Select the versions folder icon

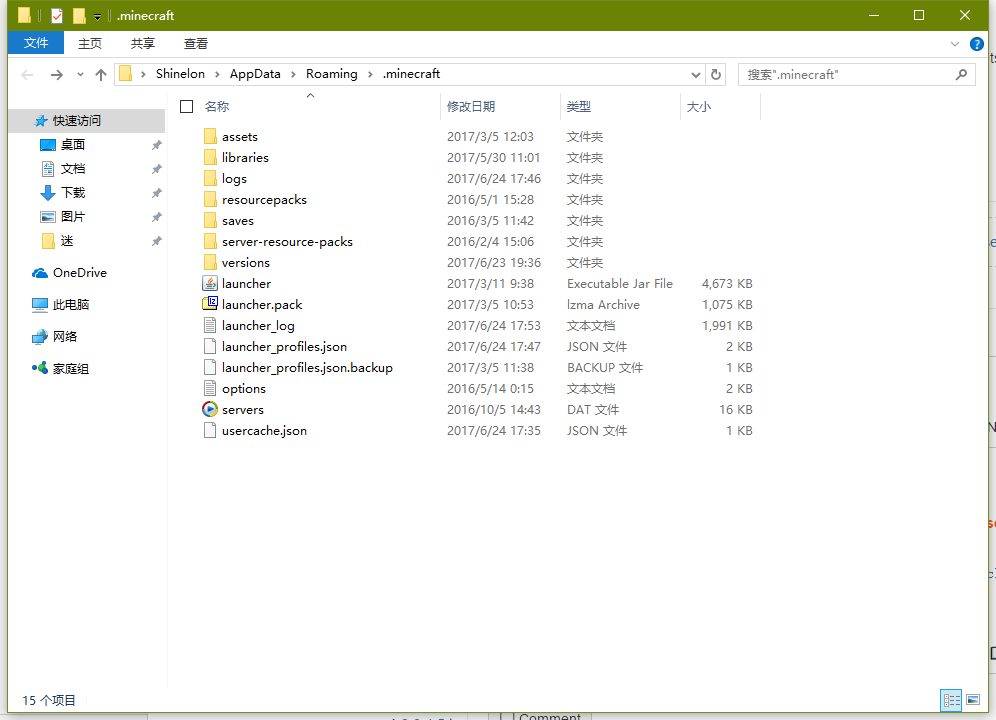point(210,262)
